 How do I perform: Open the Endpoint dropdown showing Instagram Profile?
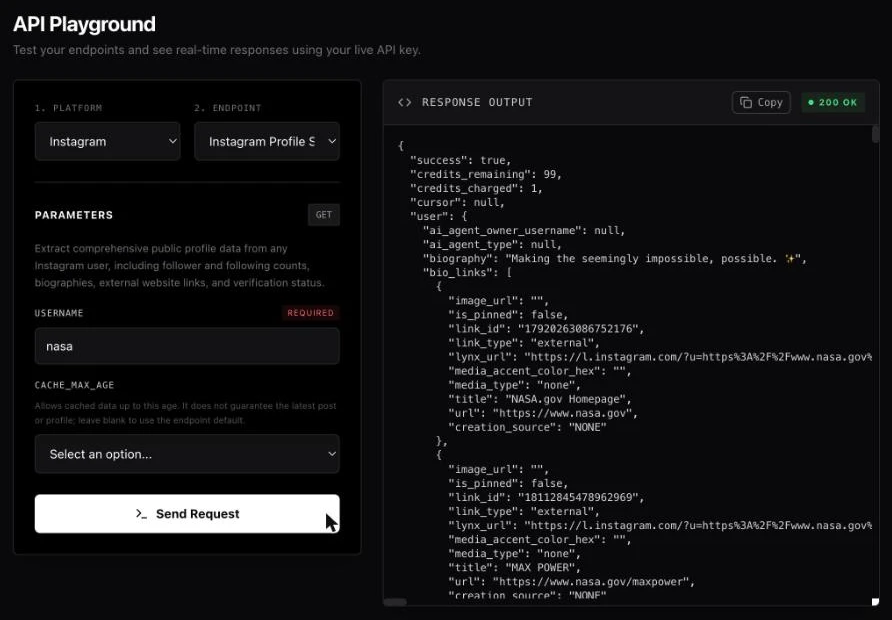tap(267, 141)
